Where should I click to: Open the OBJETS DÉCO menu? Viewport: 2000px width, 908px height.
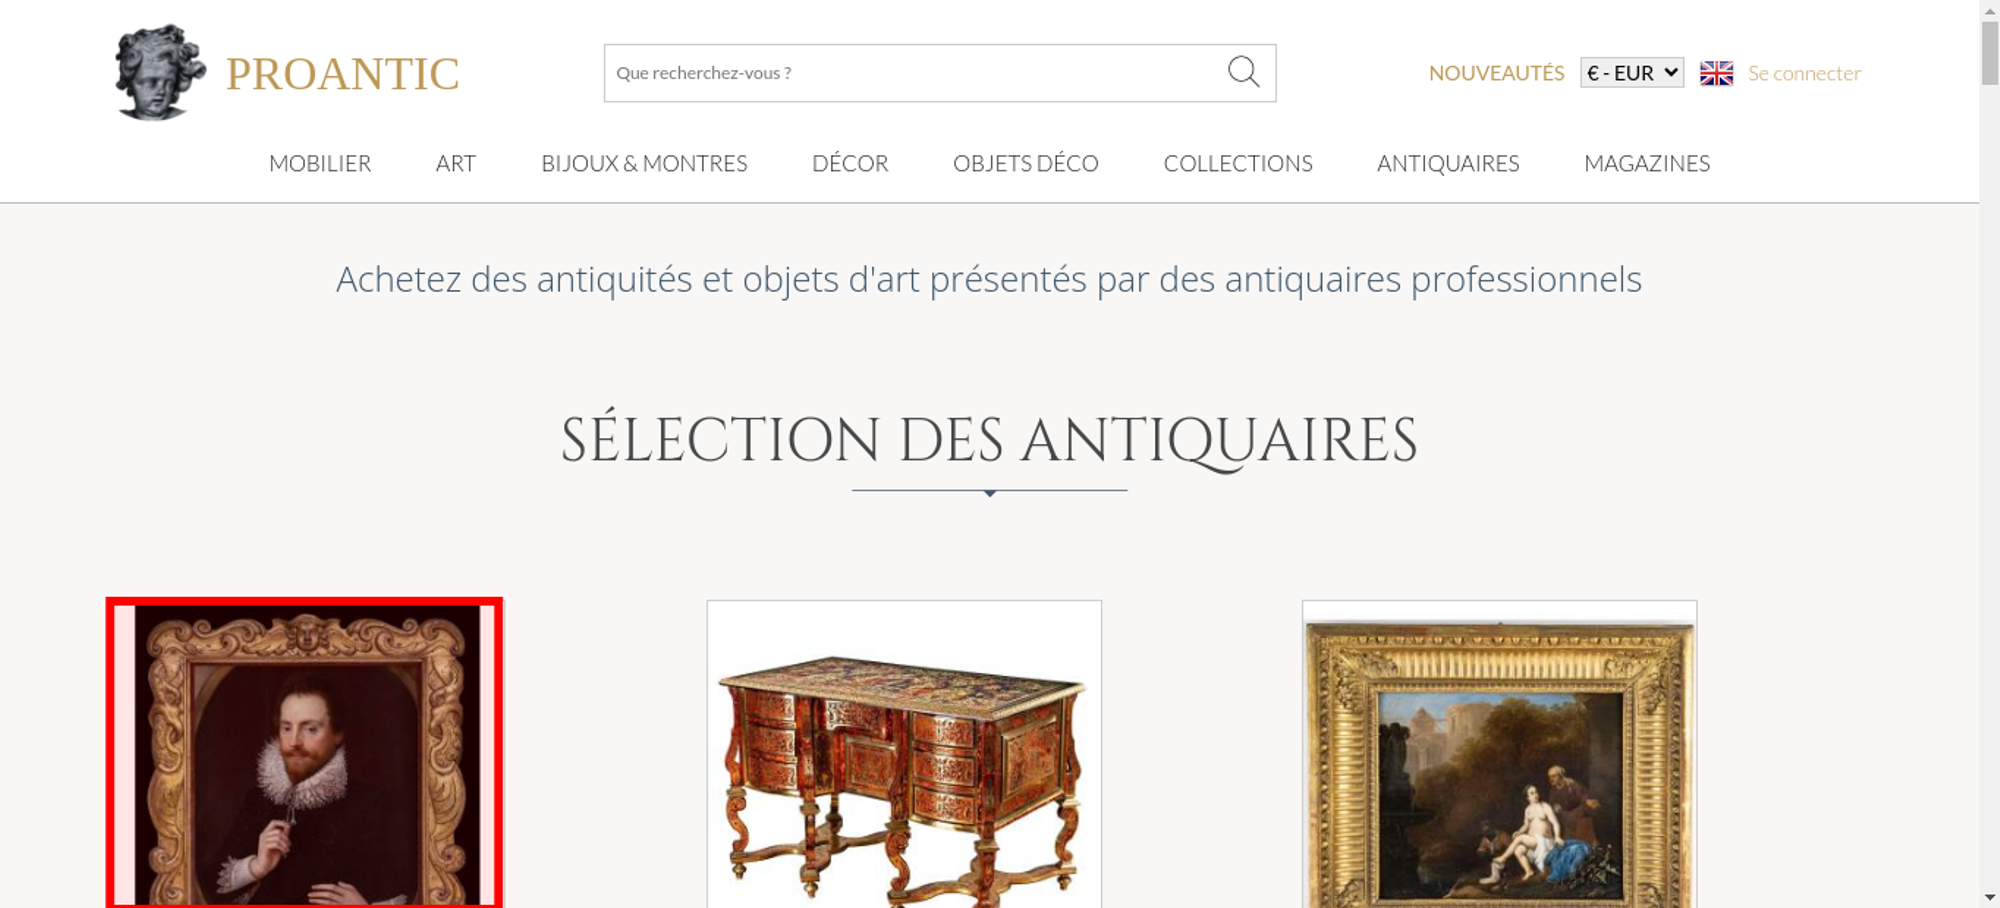click(x=1026, y=163)
